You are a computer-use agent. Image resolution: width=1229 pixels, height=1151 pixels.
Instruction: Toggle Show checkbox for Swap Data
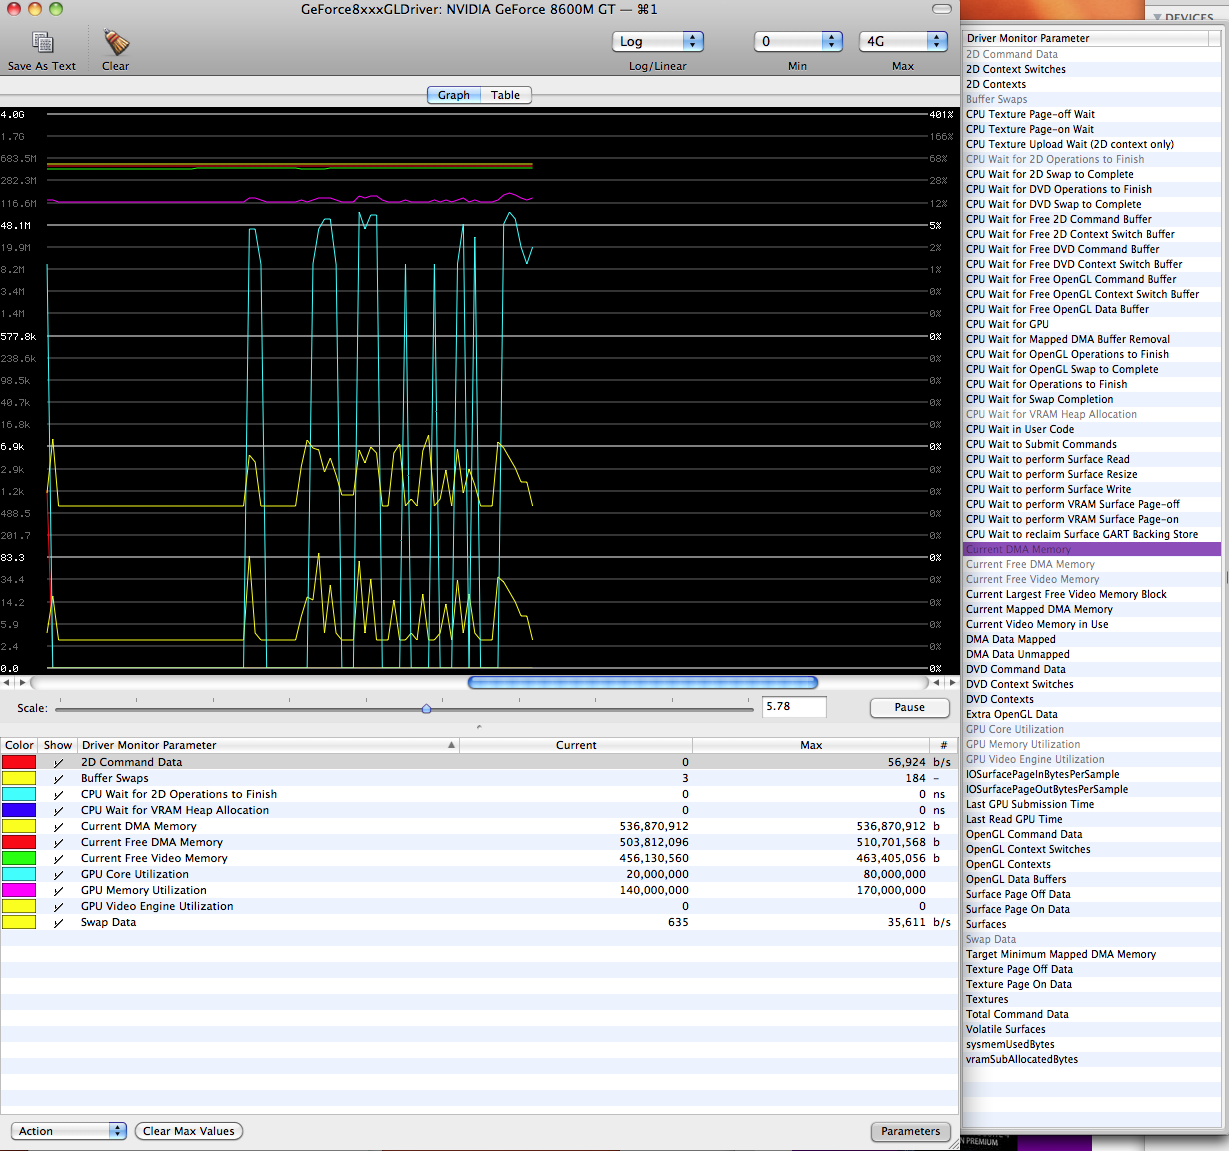click(x=58, y=922)
